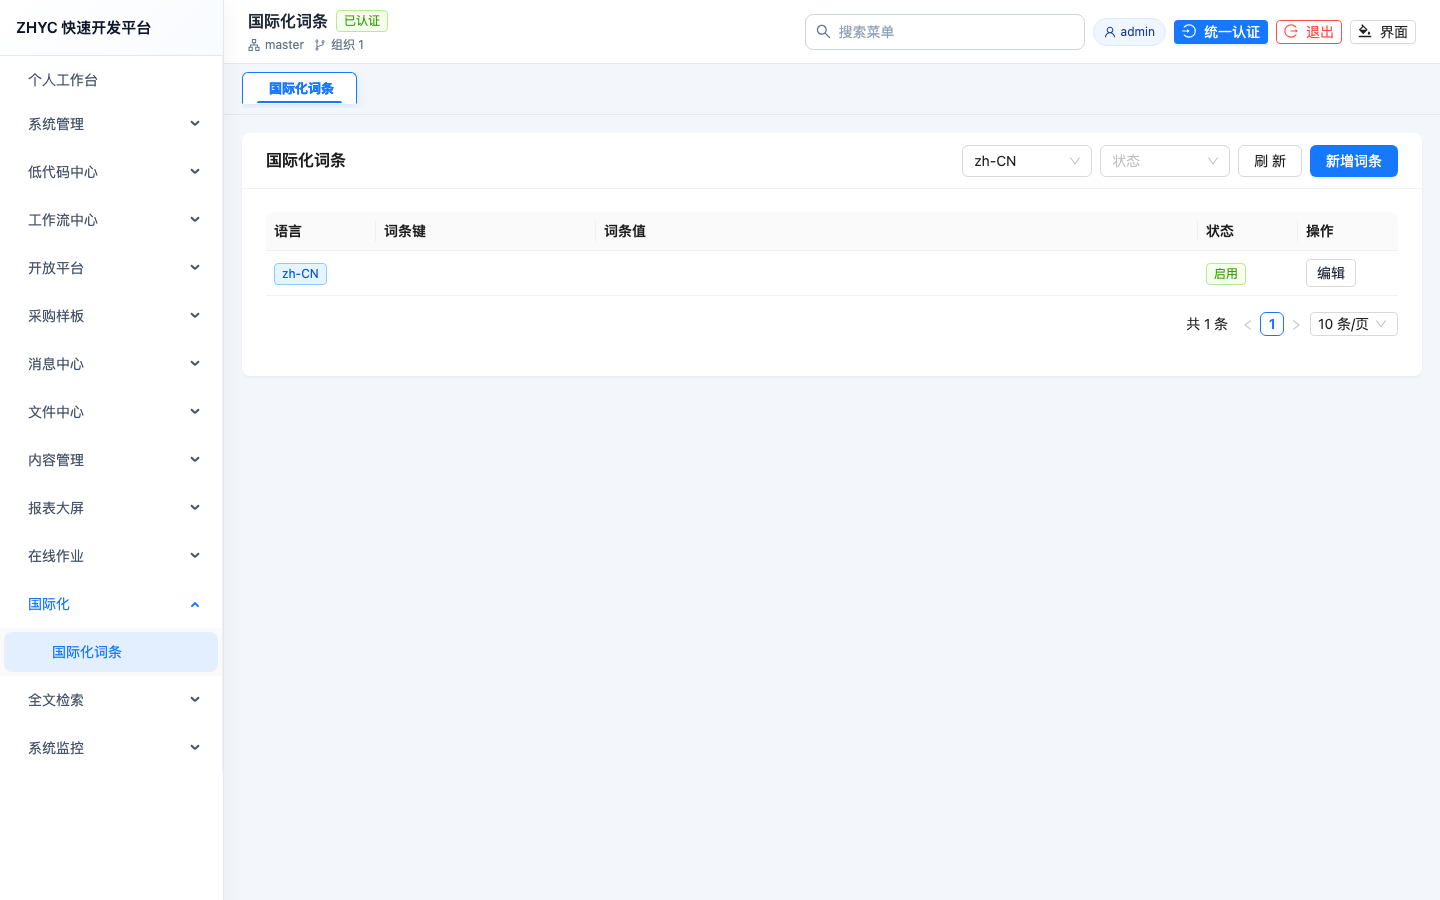Click the 共 1 条 total count text
This screenshot has height=900, width=1440.
coord(1207,324)
